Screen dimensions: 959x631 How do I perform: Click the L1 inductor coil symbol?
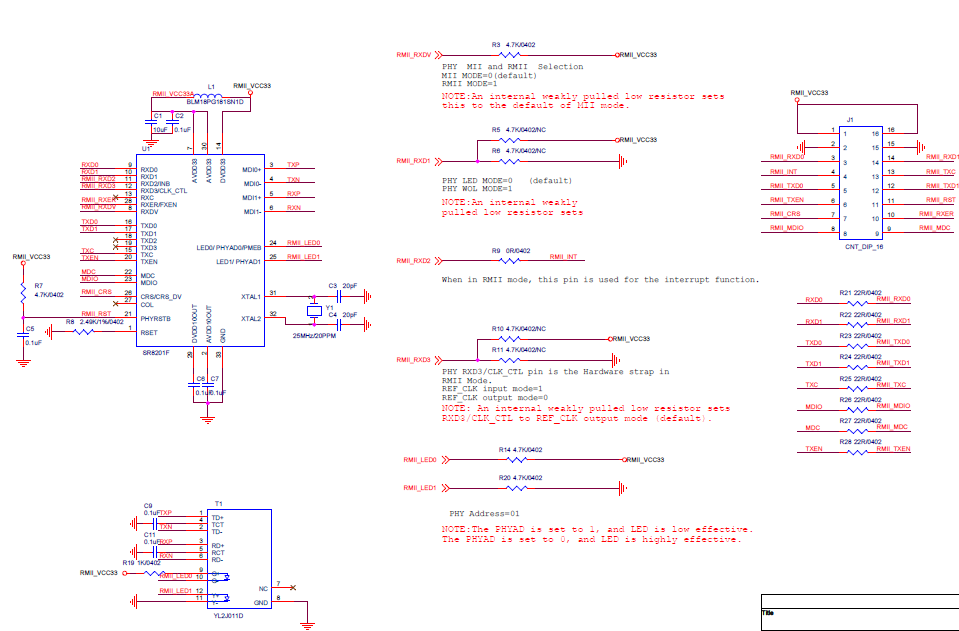(207, 96)
